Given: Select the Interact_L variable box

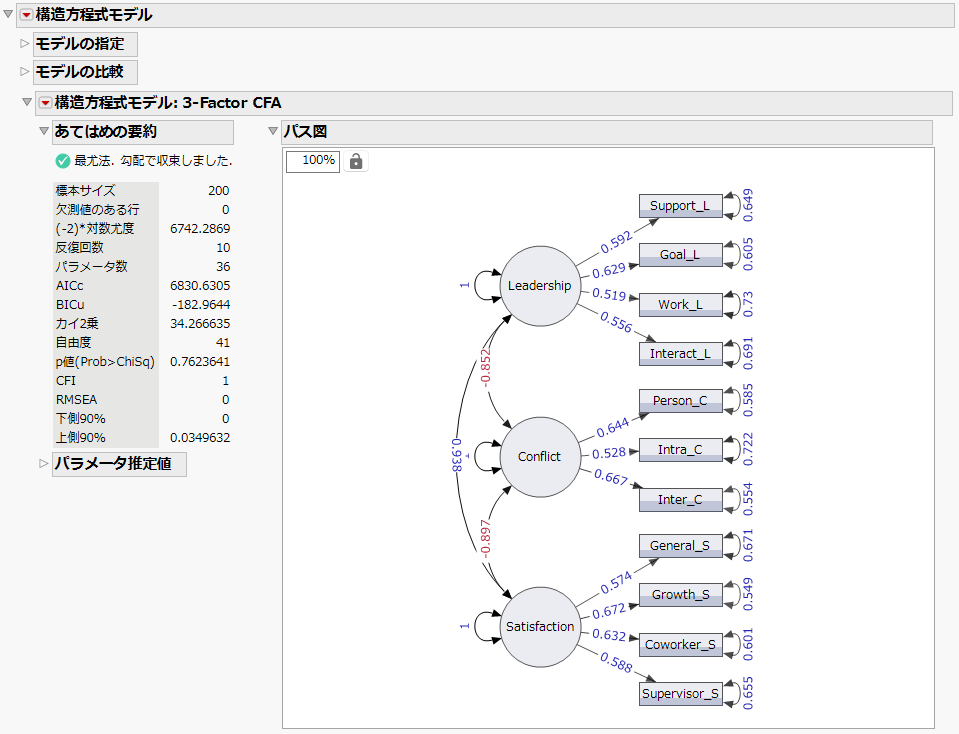Looking at the screenshot, I should (x=680, y=354).
